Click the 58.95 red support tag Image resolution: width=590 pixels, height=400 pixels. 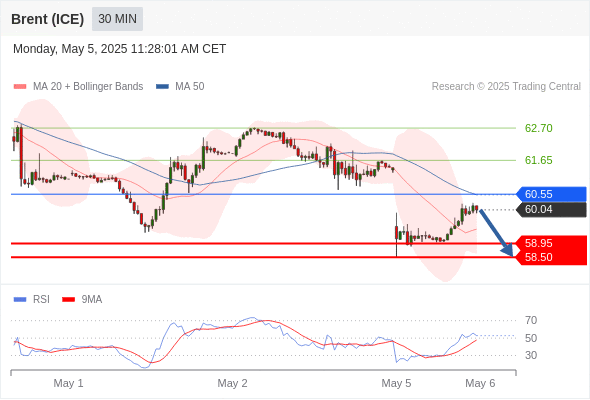click(551, 243)
